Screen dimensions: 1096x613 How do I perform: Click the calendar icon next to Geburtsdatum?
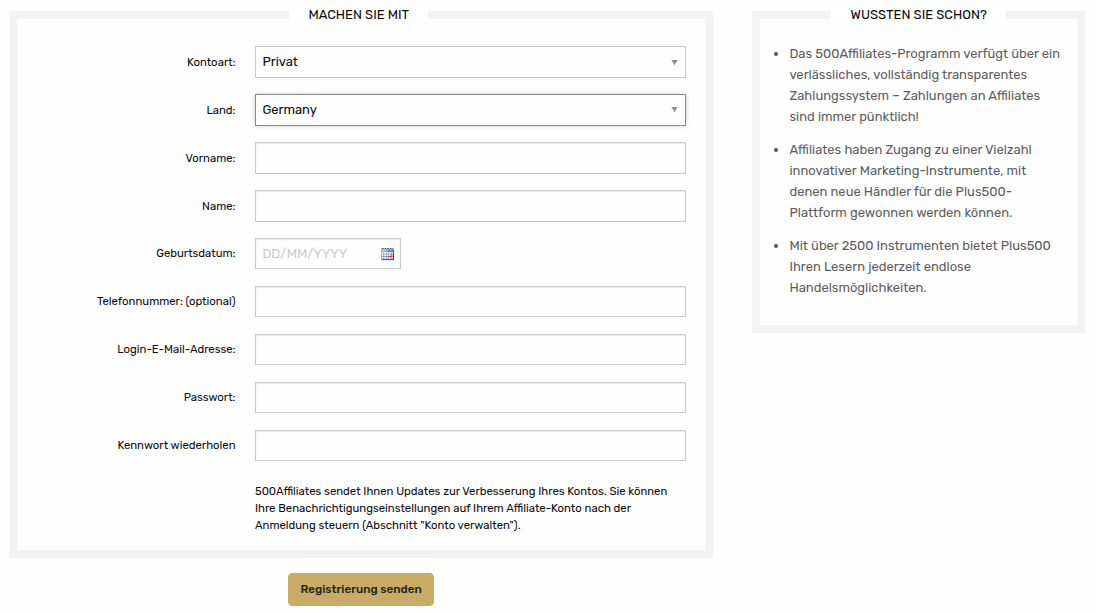[x=389, y=253]
